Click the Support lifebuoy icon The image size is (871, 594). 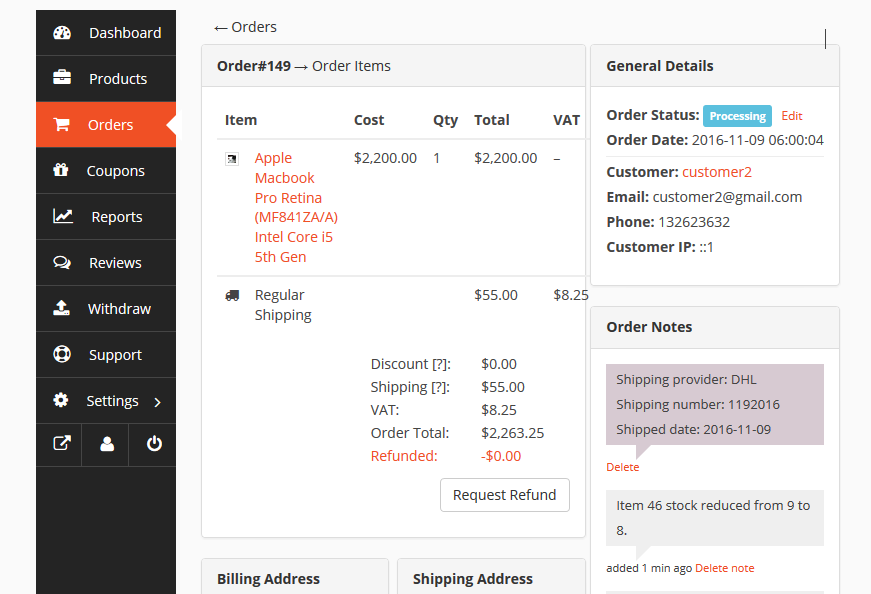click(x=62, y=355)
